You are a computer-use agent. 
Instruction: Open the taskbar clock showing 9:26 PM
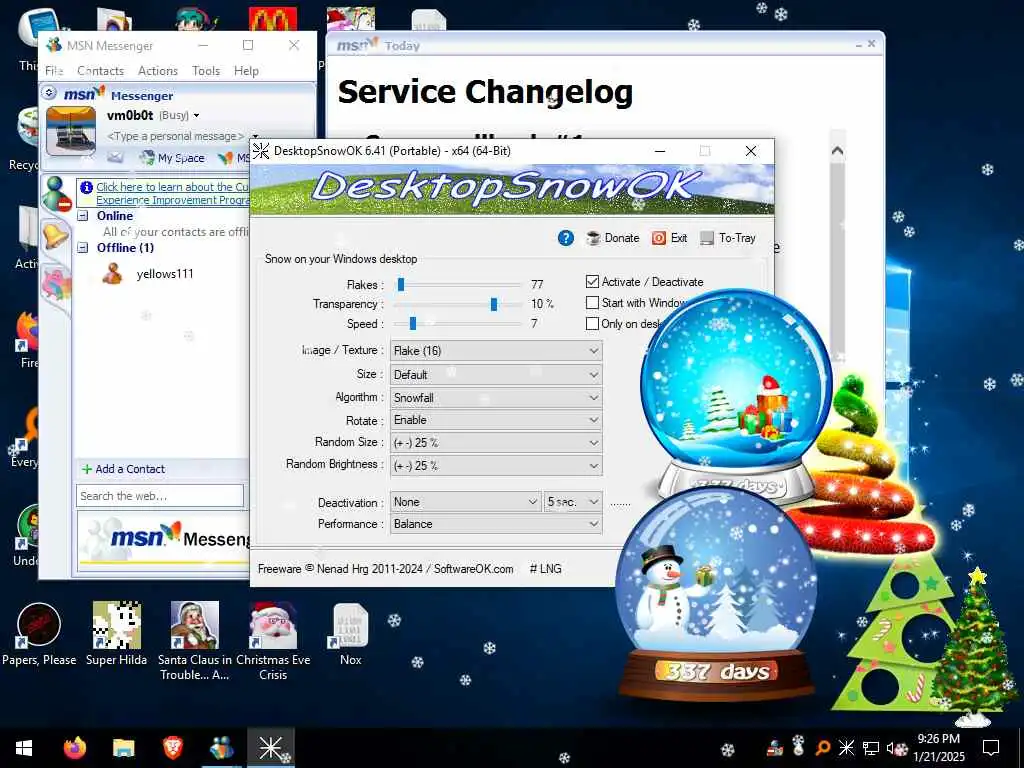tap(938, 748)
